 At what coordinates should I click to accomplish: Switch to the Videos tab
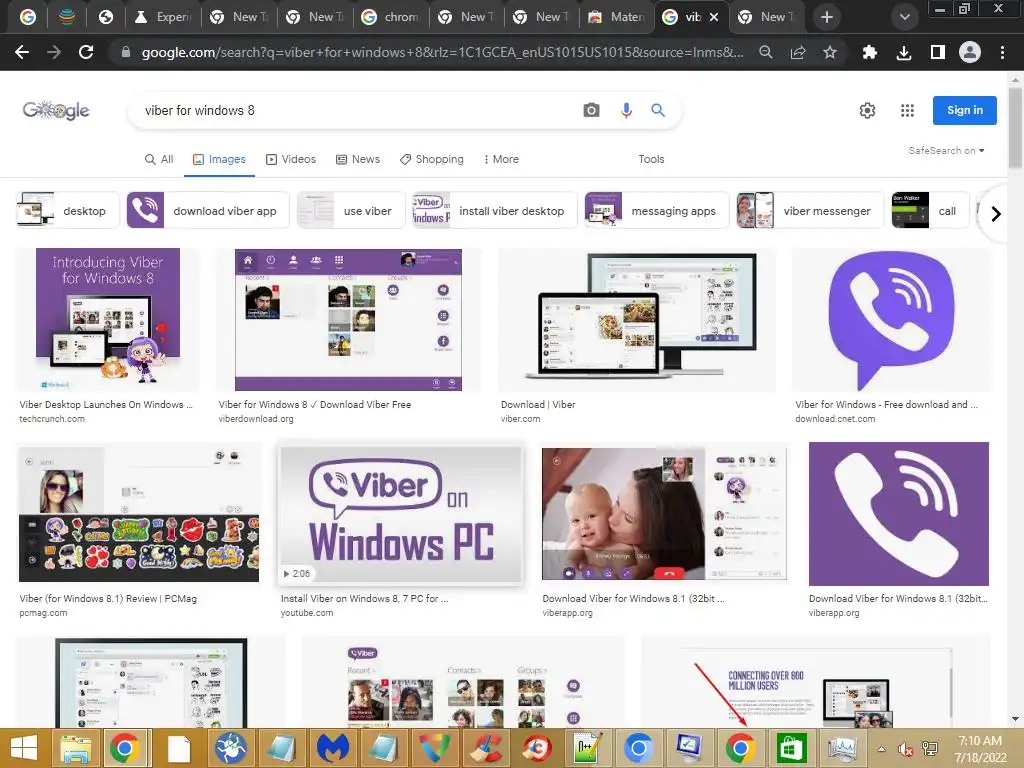(x=291, y=159)
